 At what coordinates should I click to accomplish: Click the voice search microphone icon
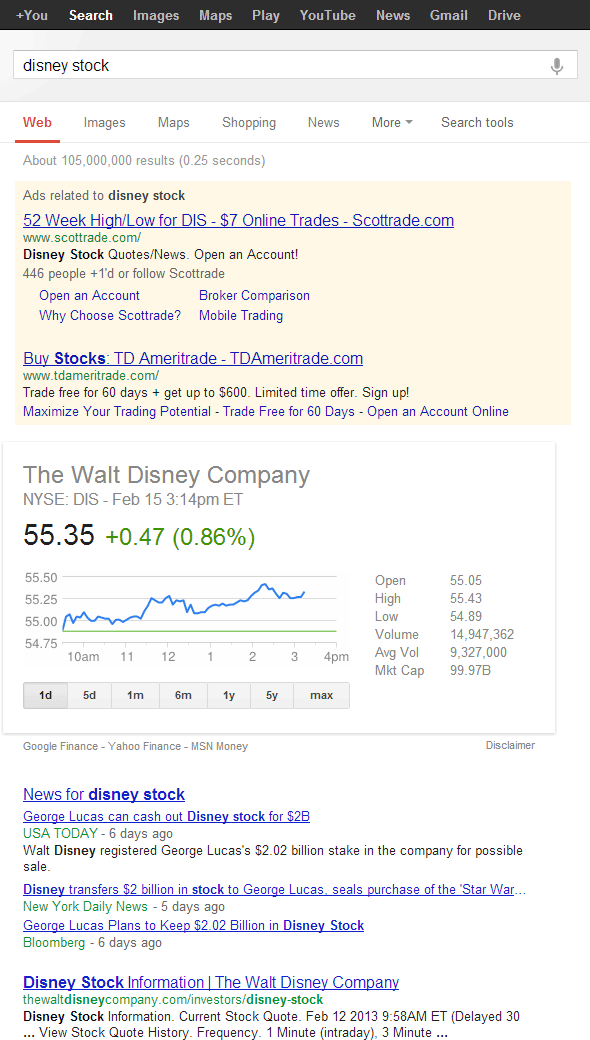tap(556, 64)
